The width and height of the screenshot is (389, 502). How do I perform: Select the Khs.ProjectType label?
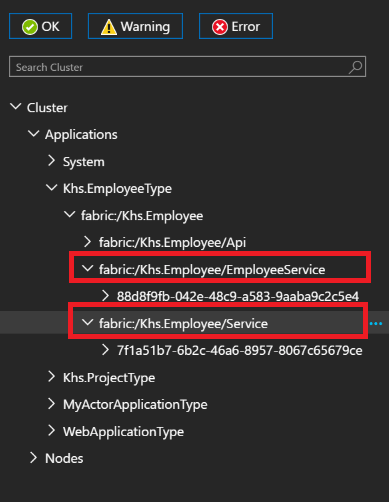109,378
